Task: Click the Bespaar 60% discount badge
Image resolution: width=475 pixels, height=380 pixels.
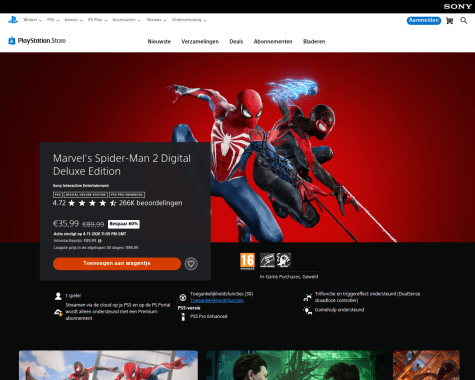Action: [x=124, y=224]
